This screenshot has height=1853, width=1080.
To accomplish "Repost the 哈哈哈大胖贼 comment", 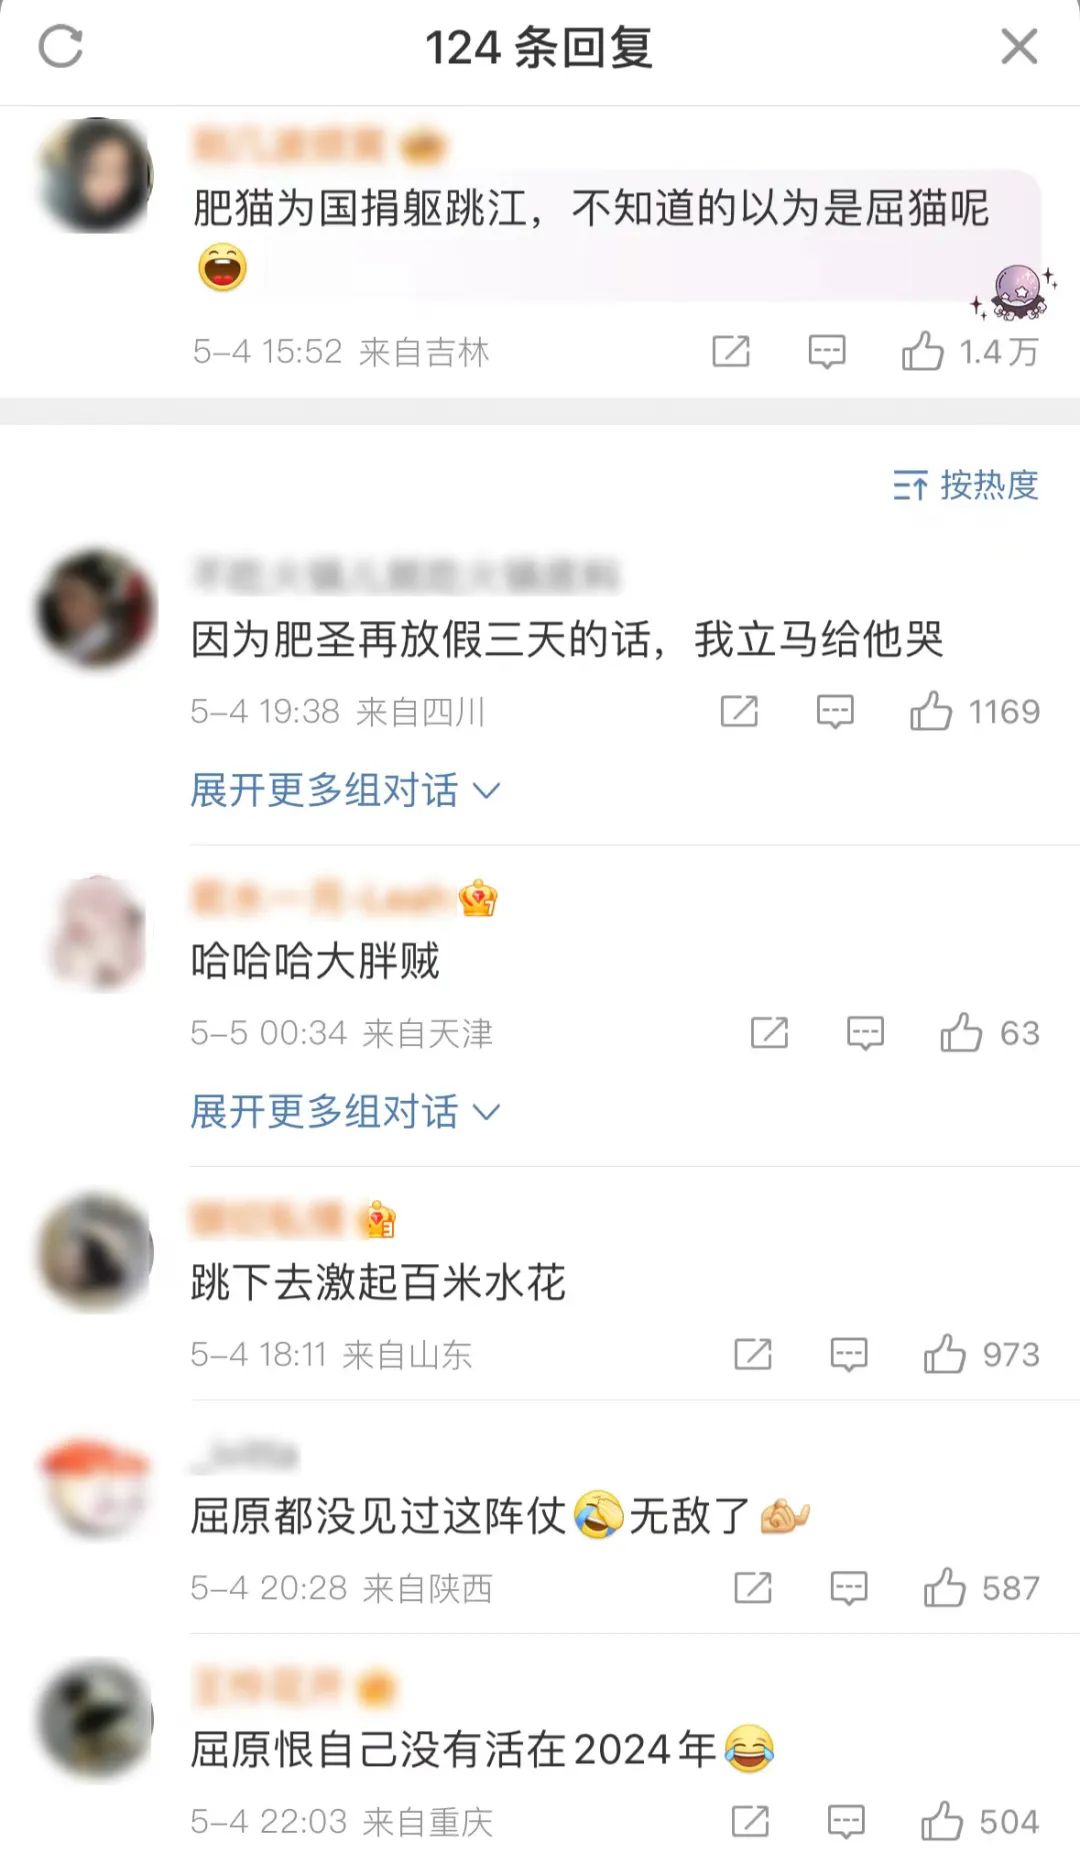I will (769, 1032).
